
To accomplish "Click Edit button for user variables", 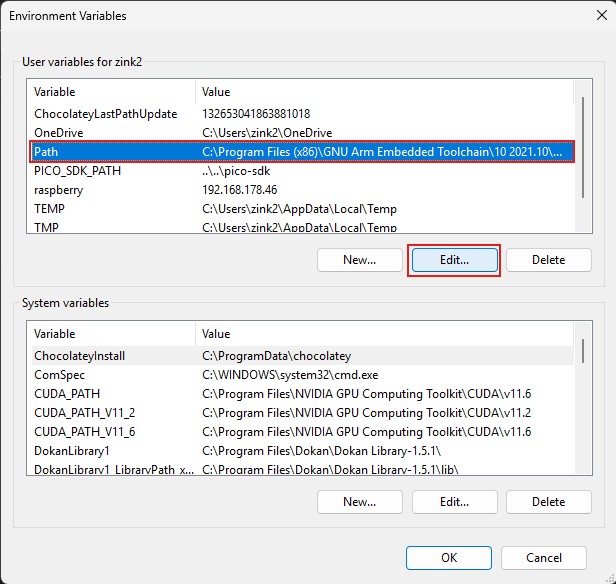I will click(454, 260).
